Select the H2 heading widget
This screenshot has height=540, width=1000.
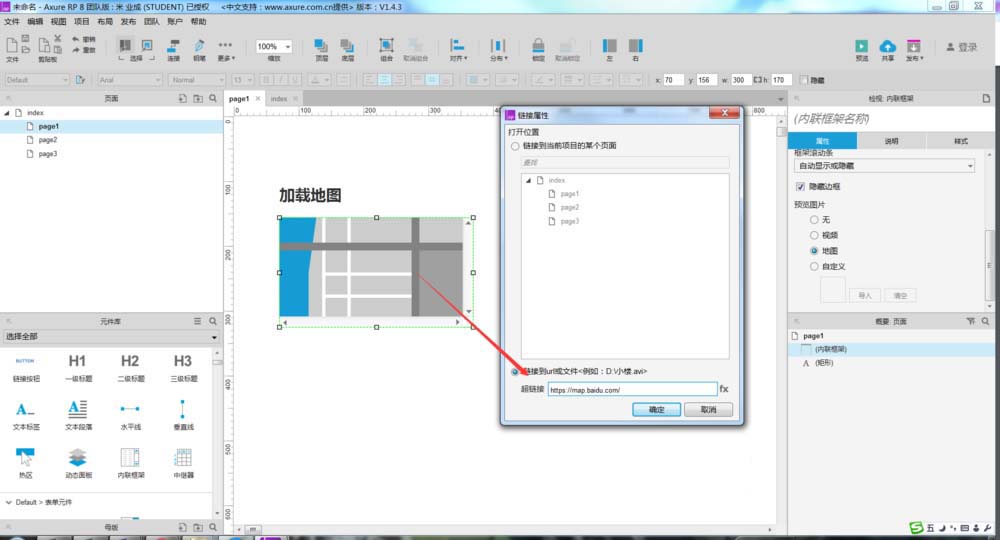tap(130, 367)
